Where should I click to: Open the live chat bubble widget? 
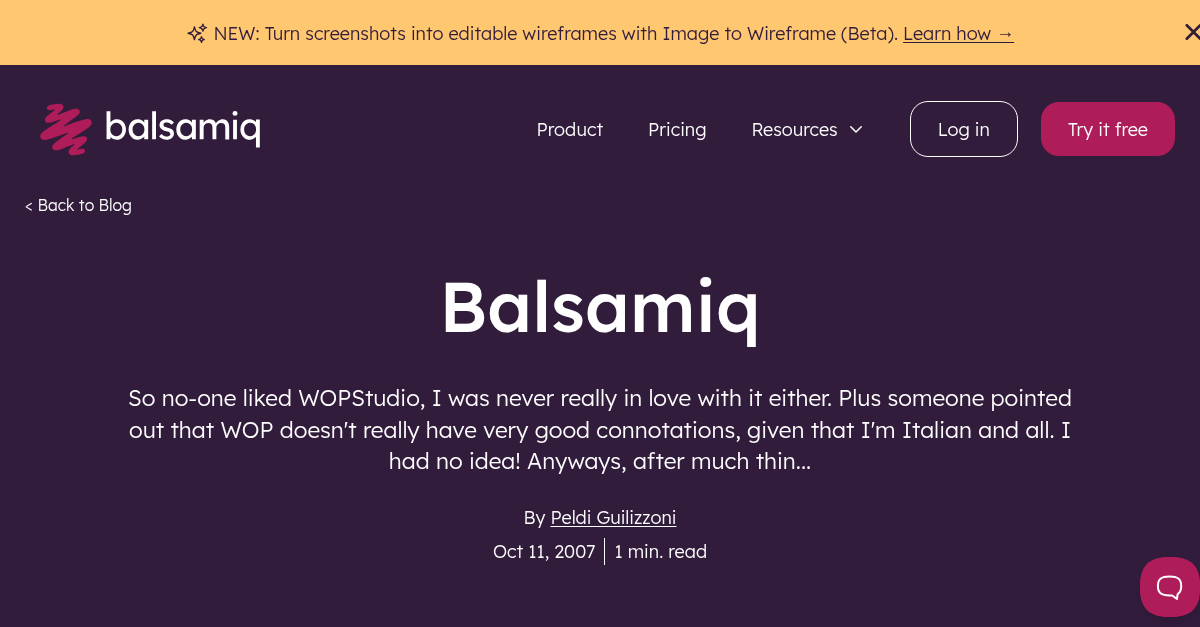[1168, 587]
